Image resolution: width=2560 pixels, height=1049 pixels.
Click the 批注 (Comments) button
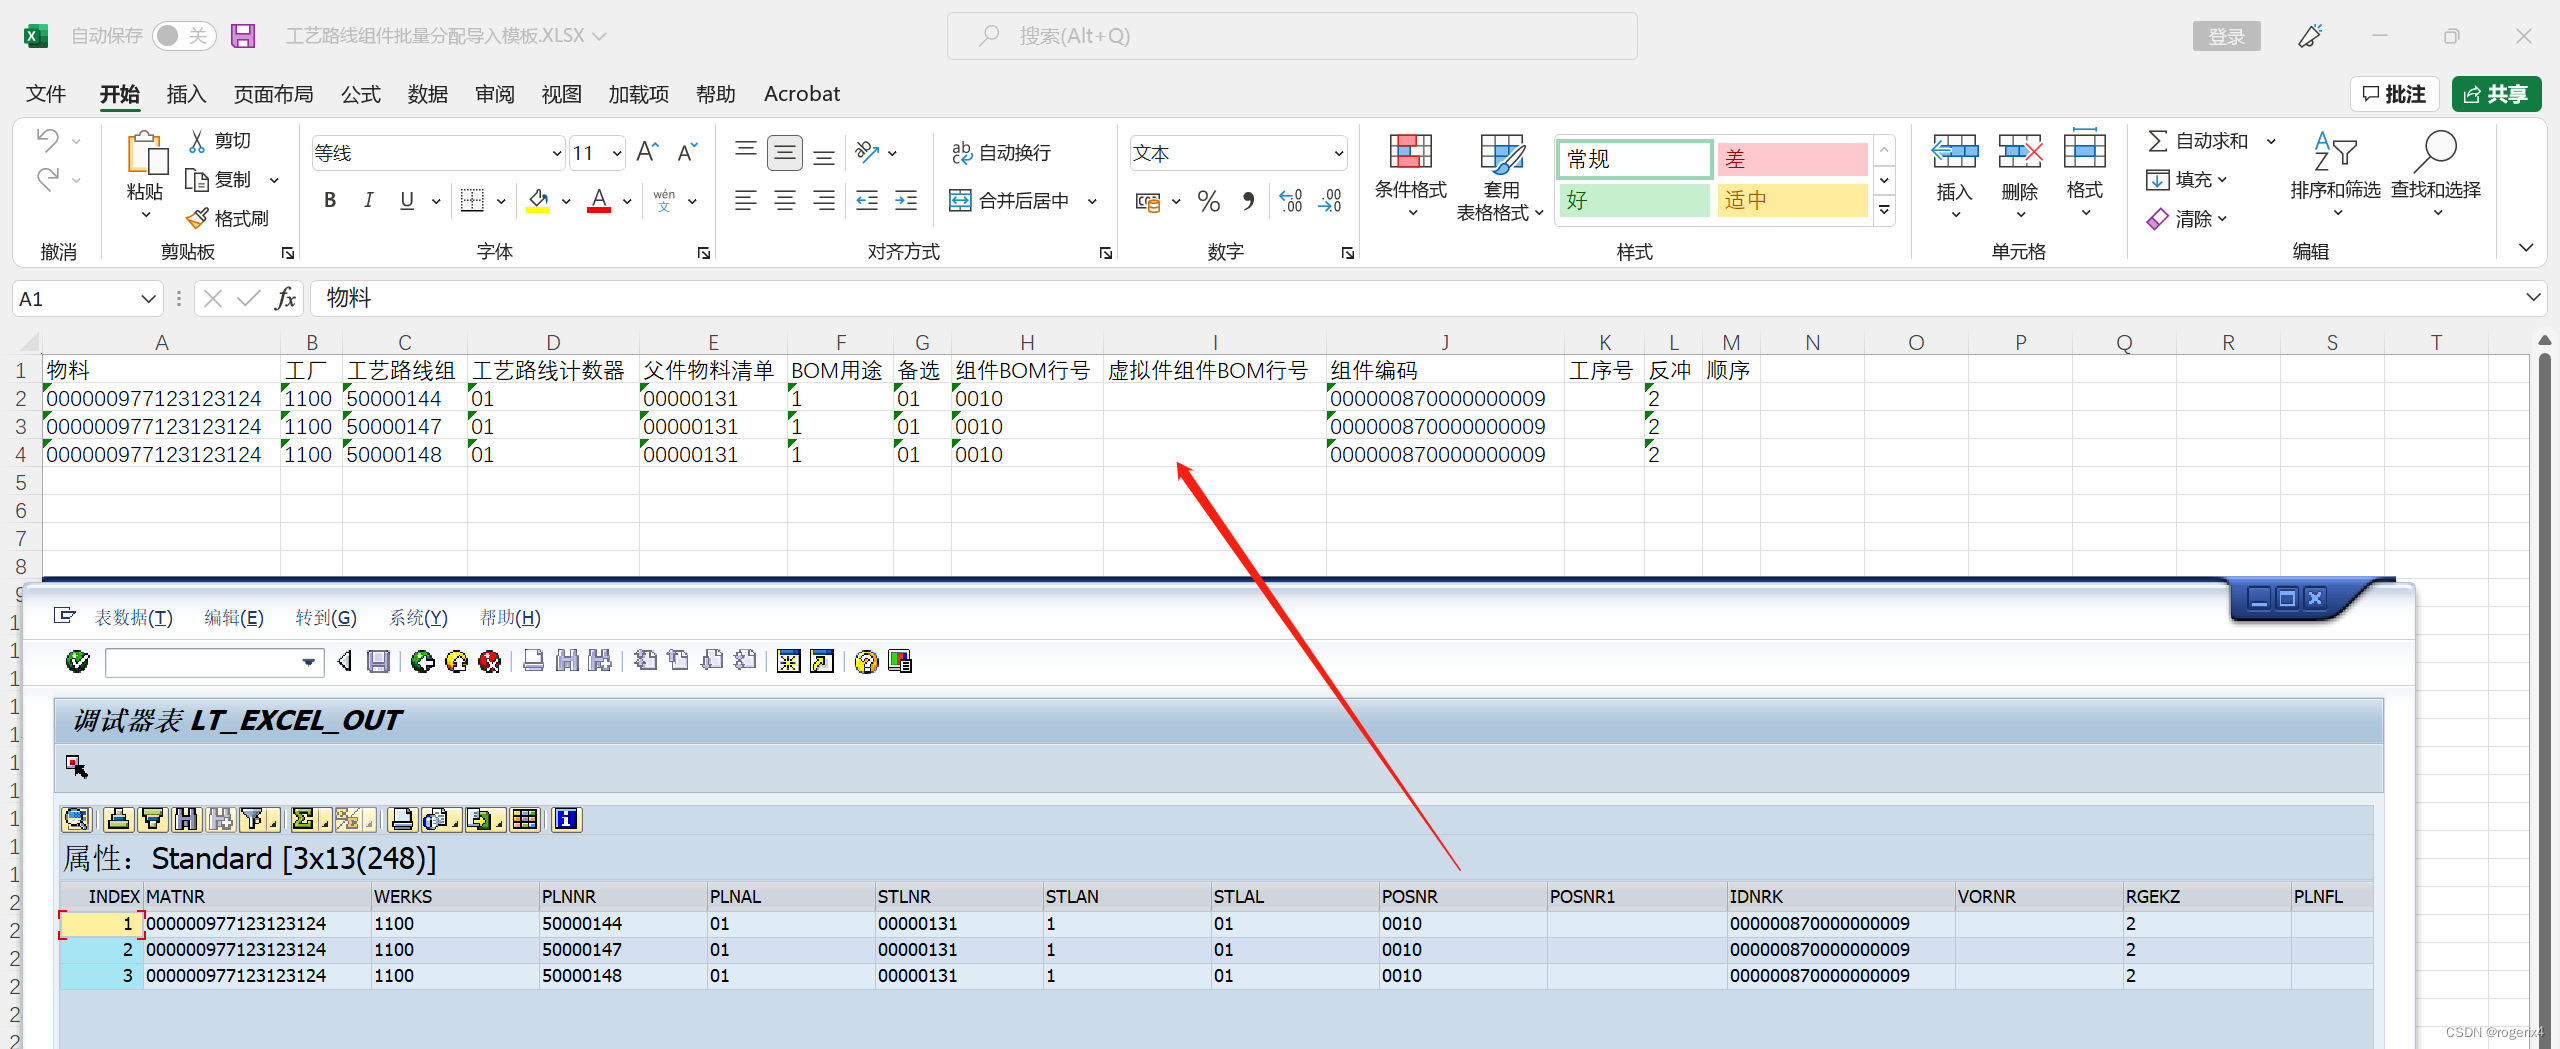point(2394,94)
